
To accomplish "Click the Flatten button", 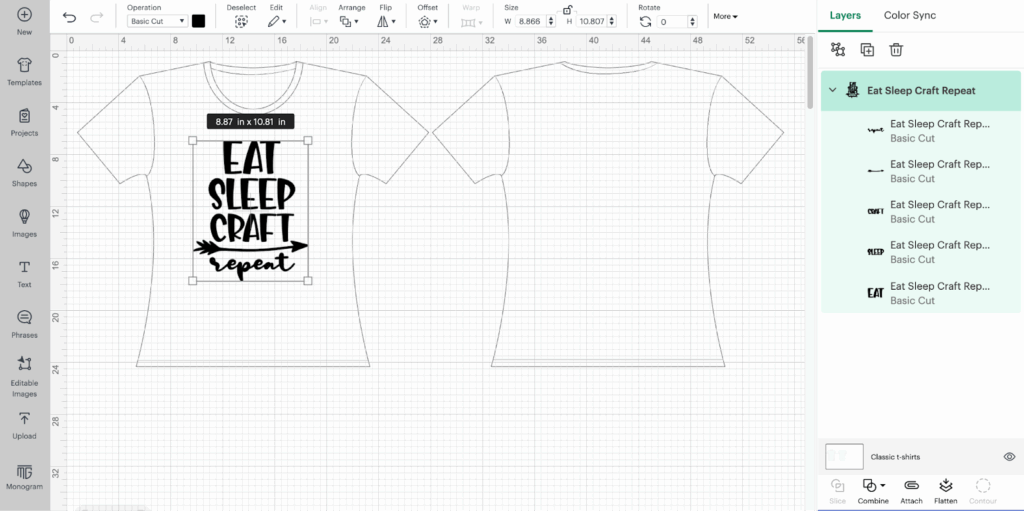I will click(945, 489).
